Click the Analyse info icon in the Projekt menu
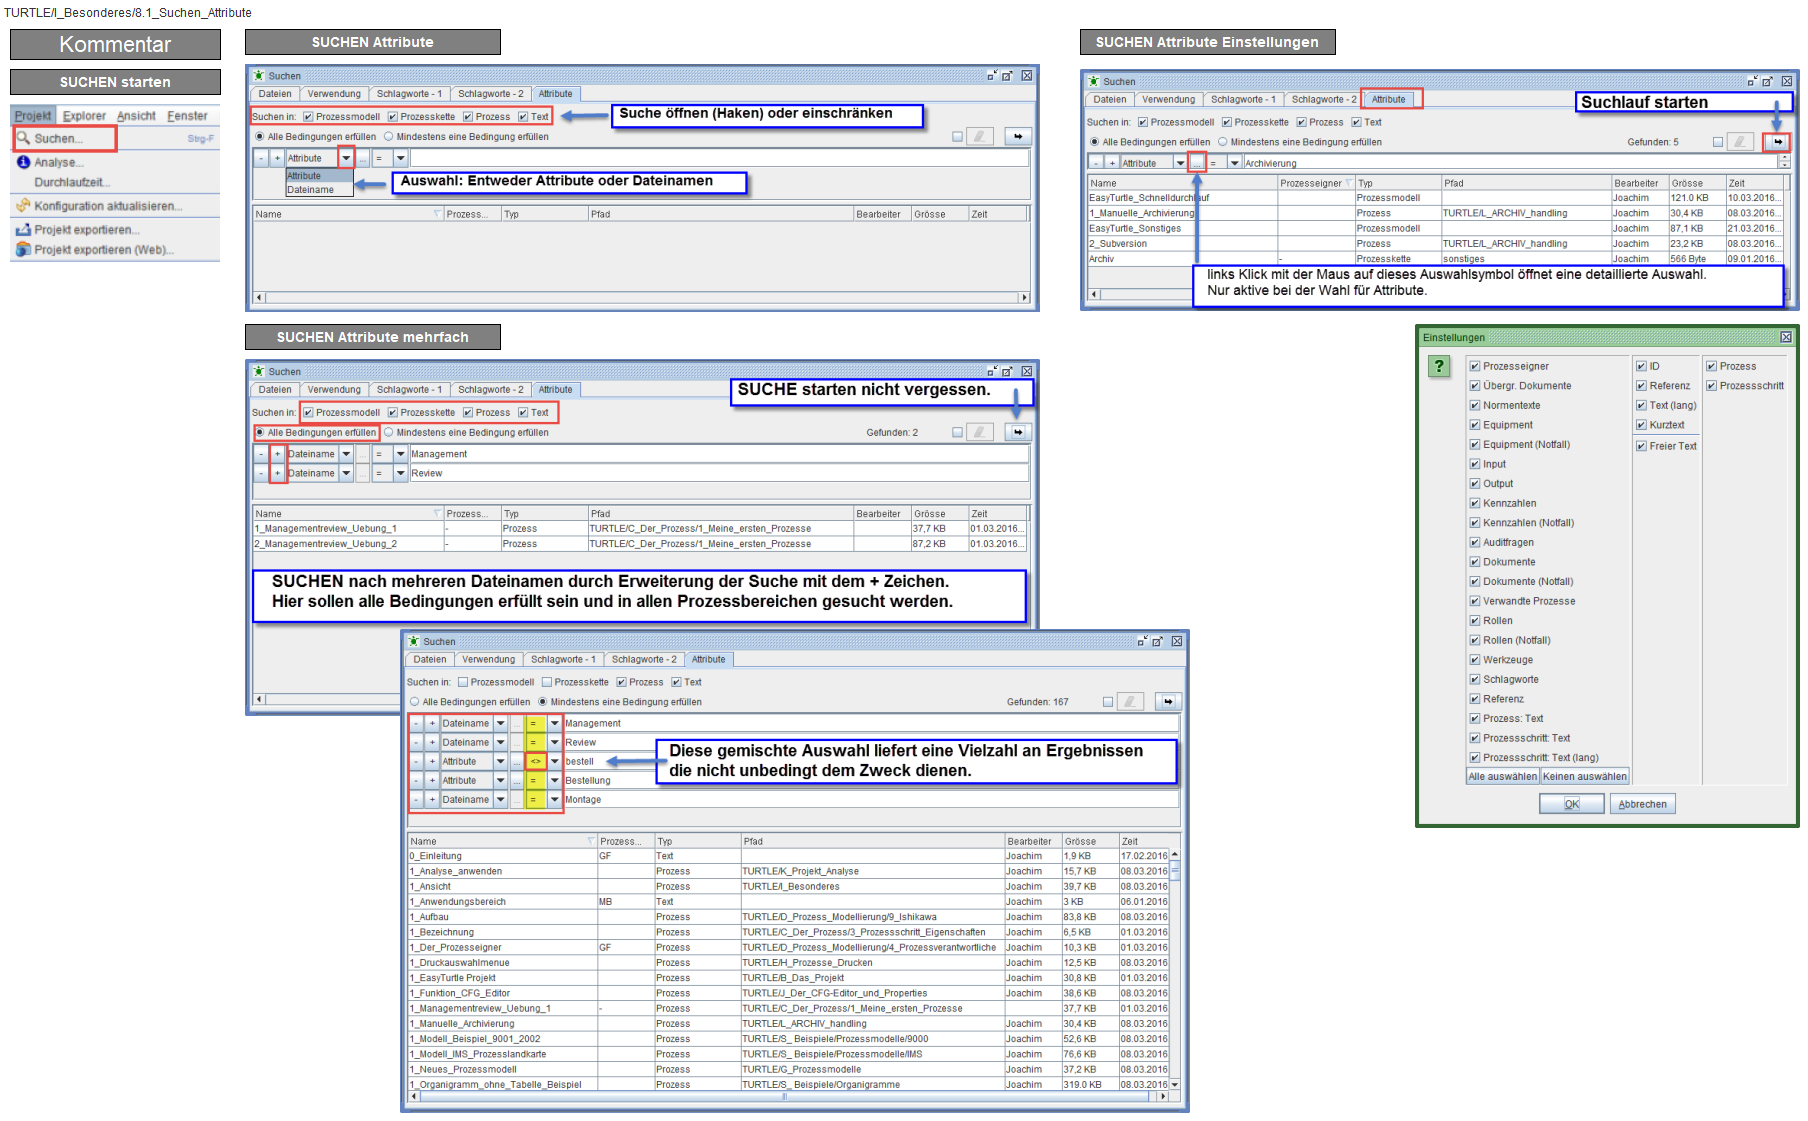This screenshot has width=1808, height=1121. (x=23, y=162)
